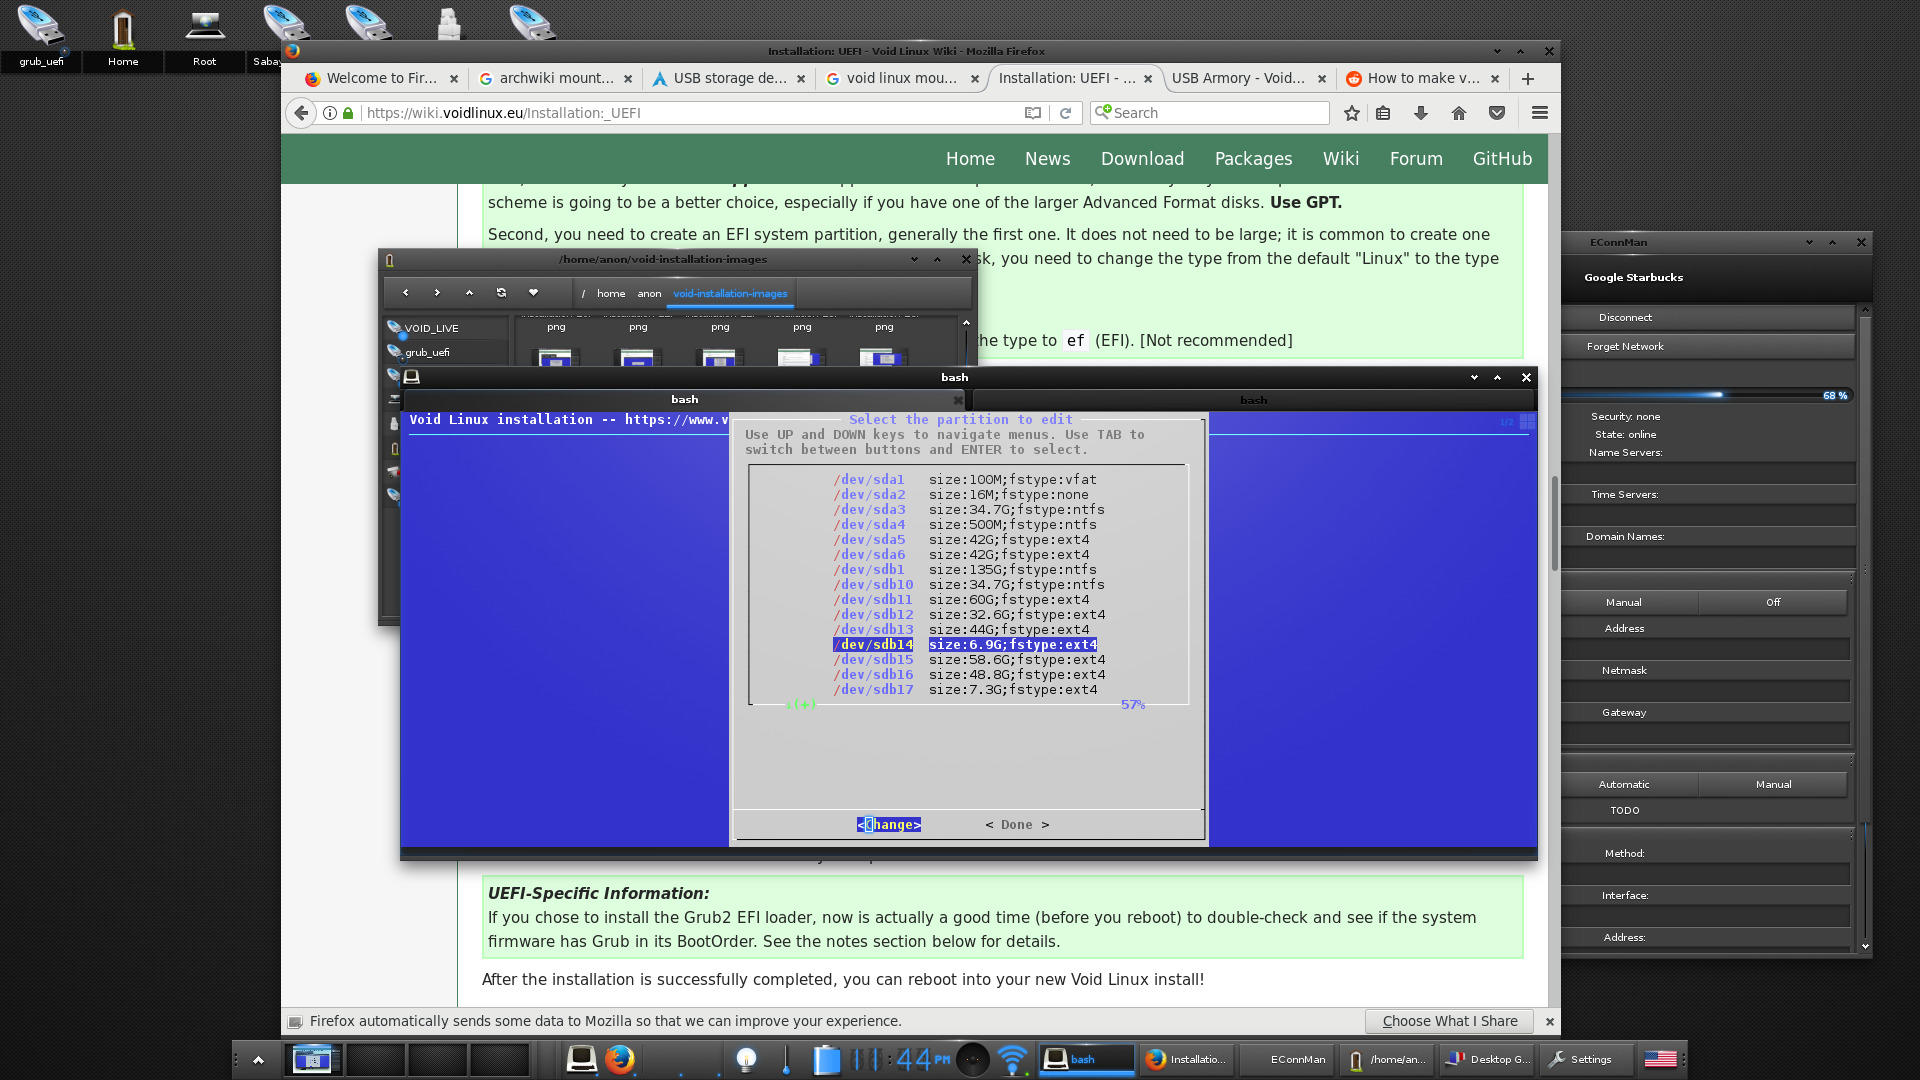Click Forget Network in EConnMan
The height and width of the screenshot is (1080, 1920).
click(x=1707, y=346)
